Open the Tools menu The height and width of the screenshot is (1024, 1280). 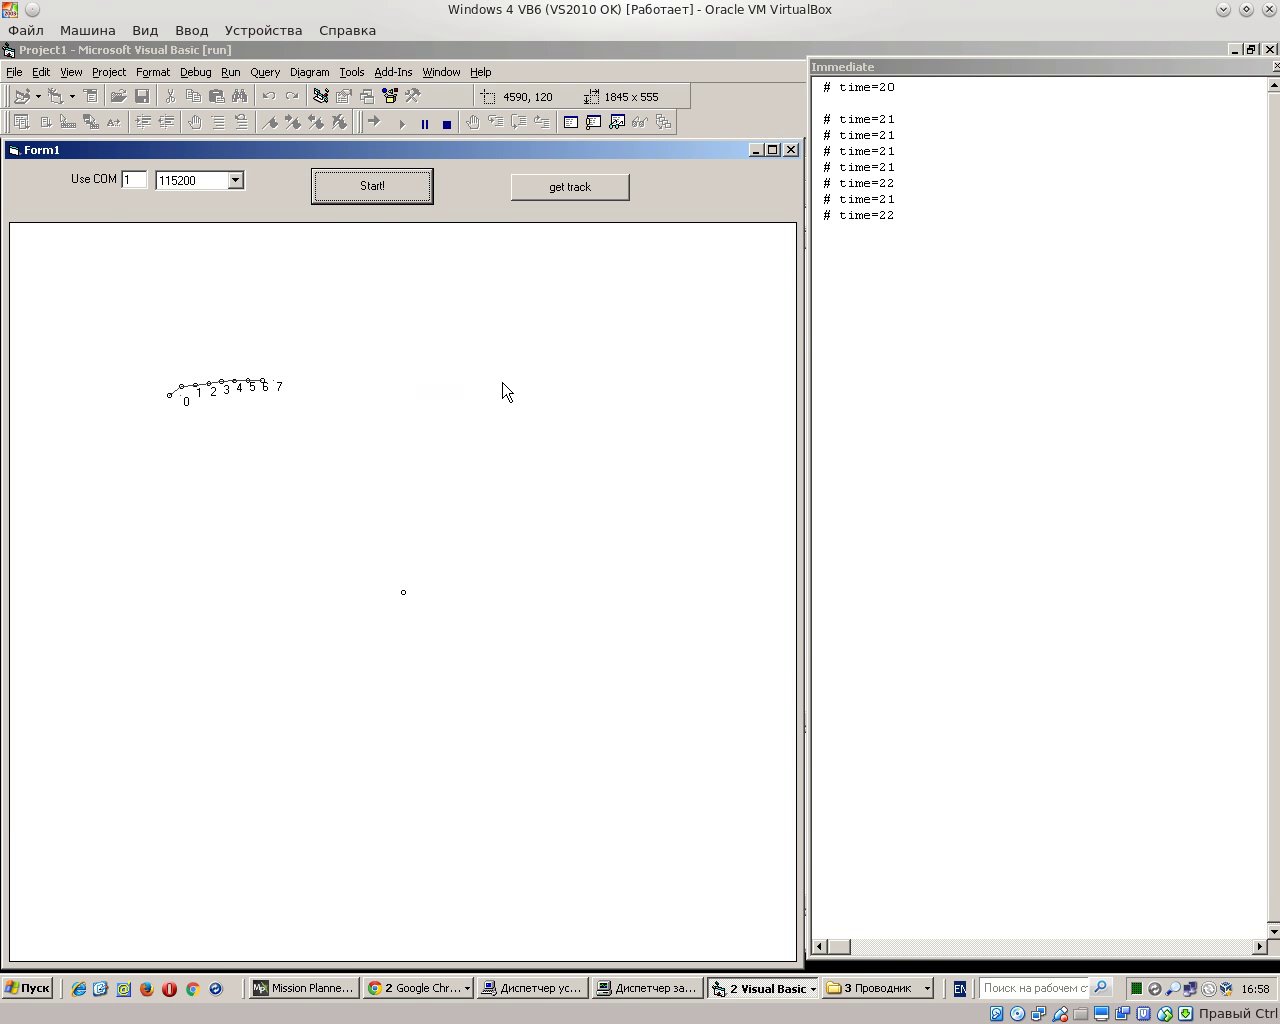pos(351,72)
